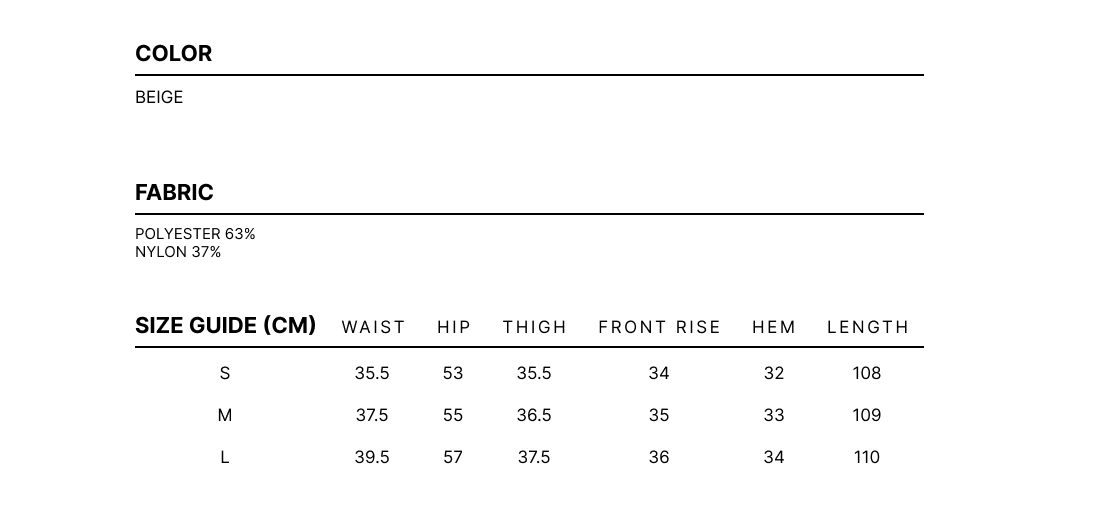Select the BEIGE color text
The image size is (1098, 524).
click(159, 97)
